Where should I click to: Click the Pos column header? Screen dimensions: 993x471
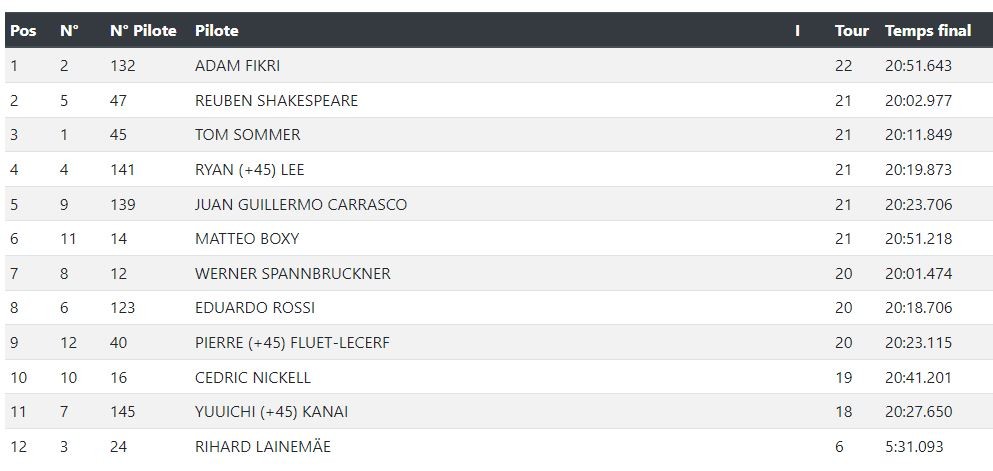tap(23, 30)
